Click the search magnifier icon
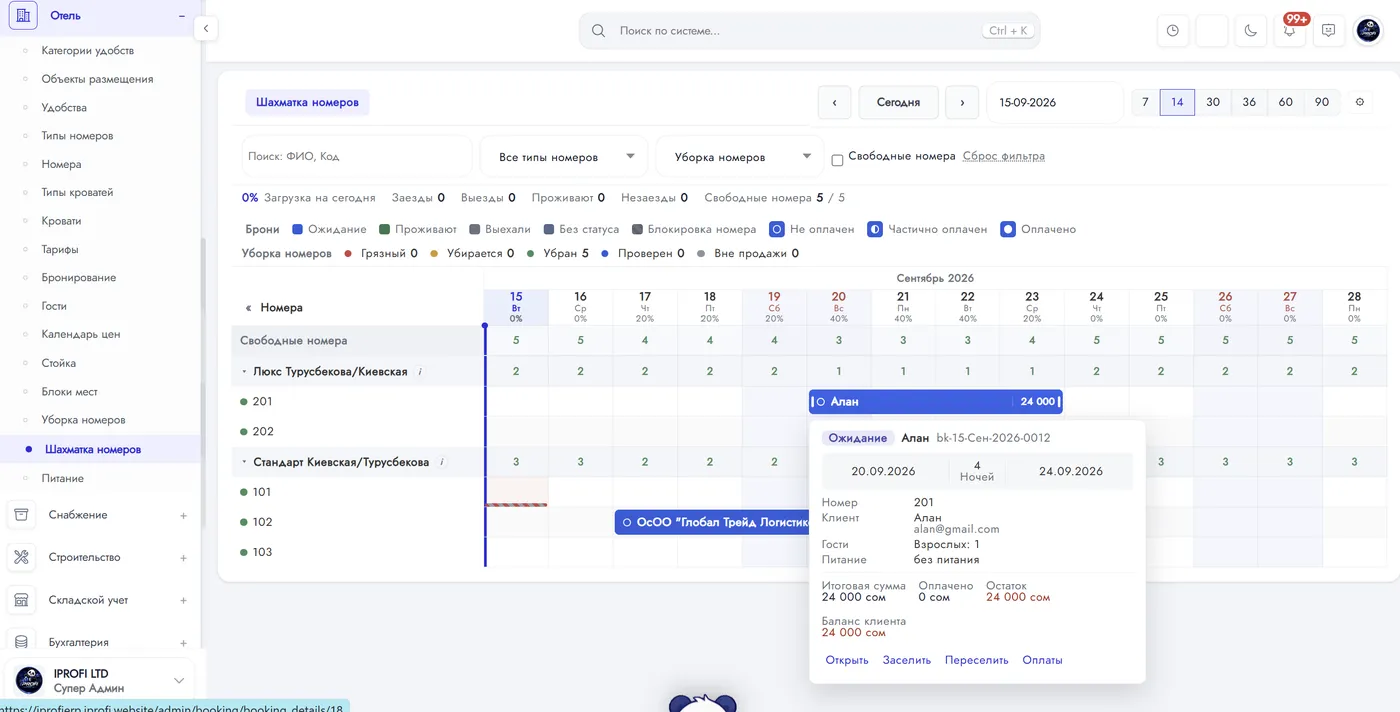The image size is (1400, 712). [598, 31]
